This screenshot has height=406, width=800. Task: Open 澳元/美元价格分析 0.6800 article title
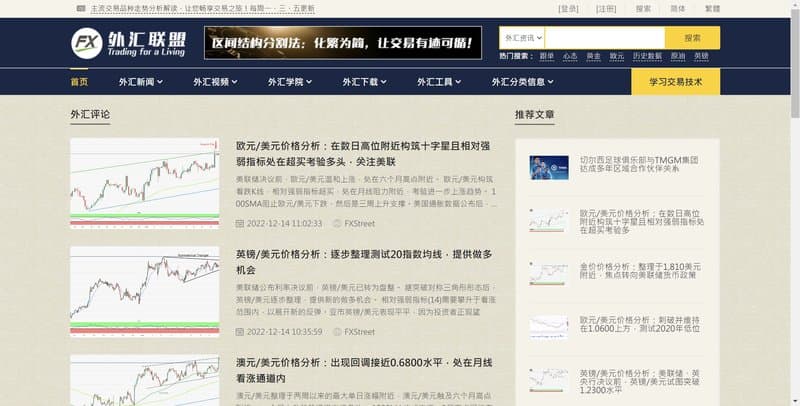(x=364, y=370)
